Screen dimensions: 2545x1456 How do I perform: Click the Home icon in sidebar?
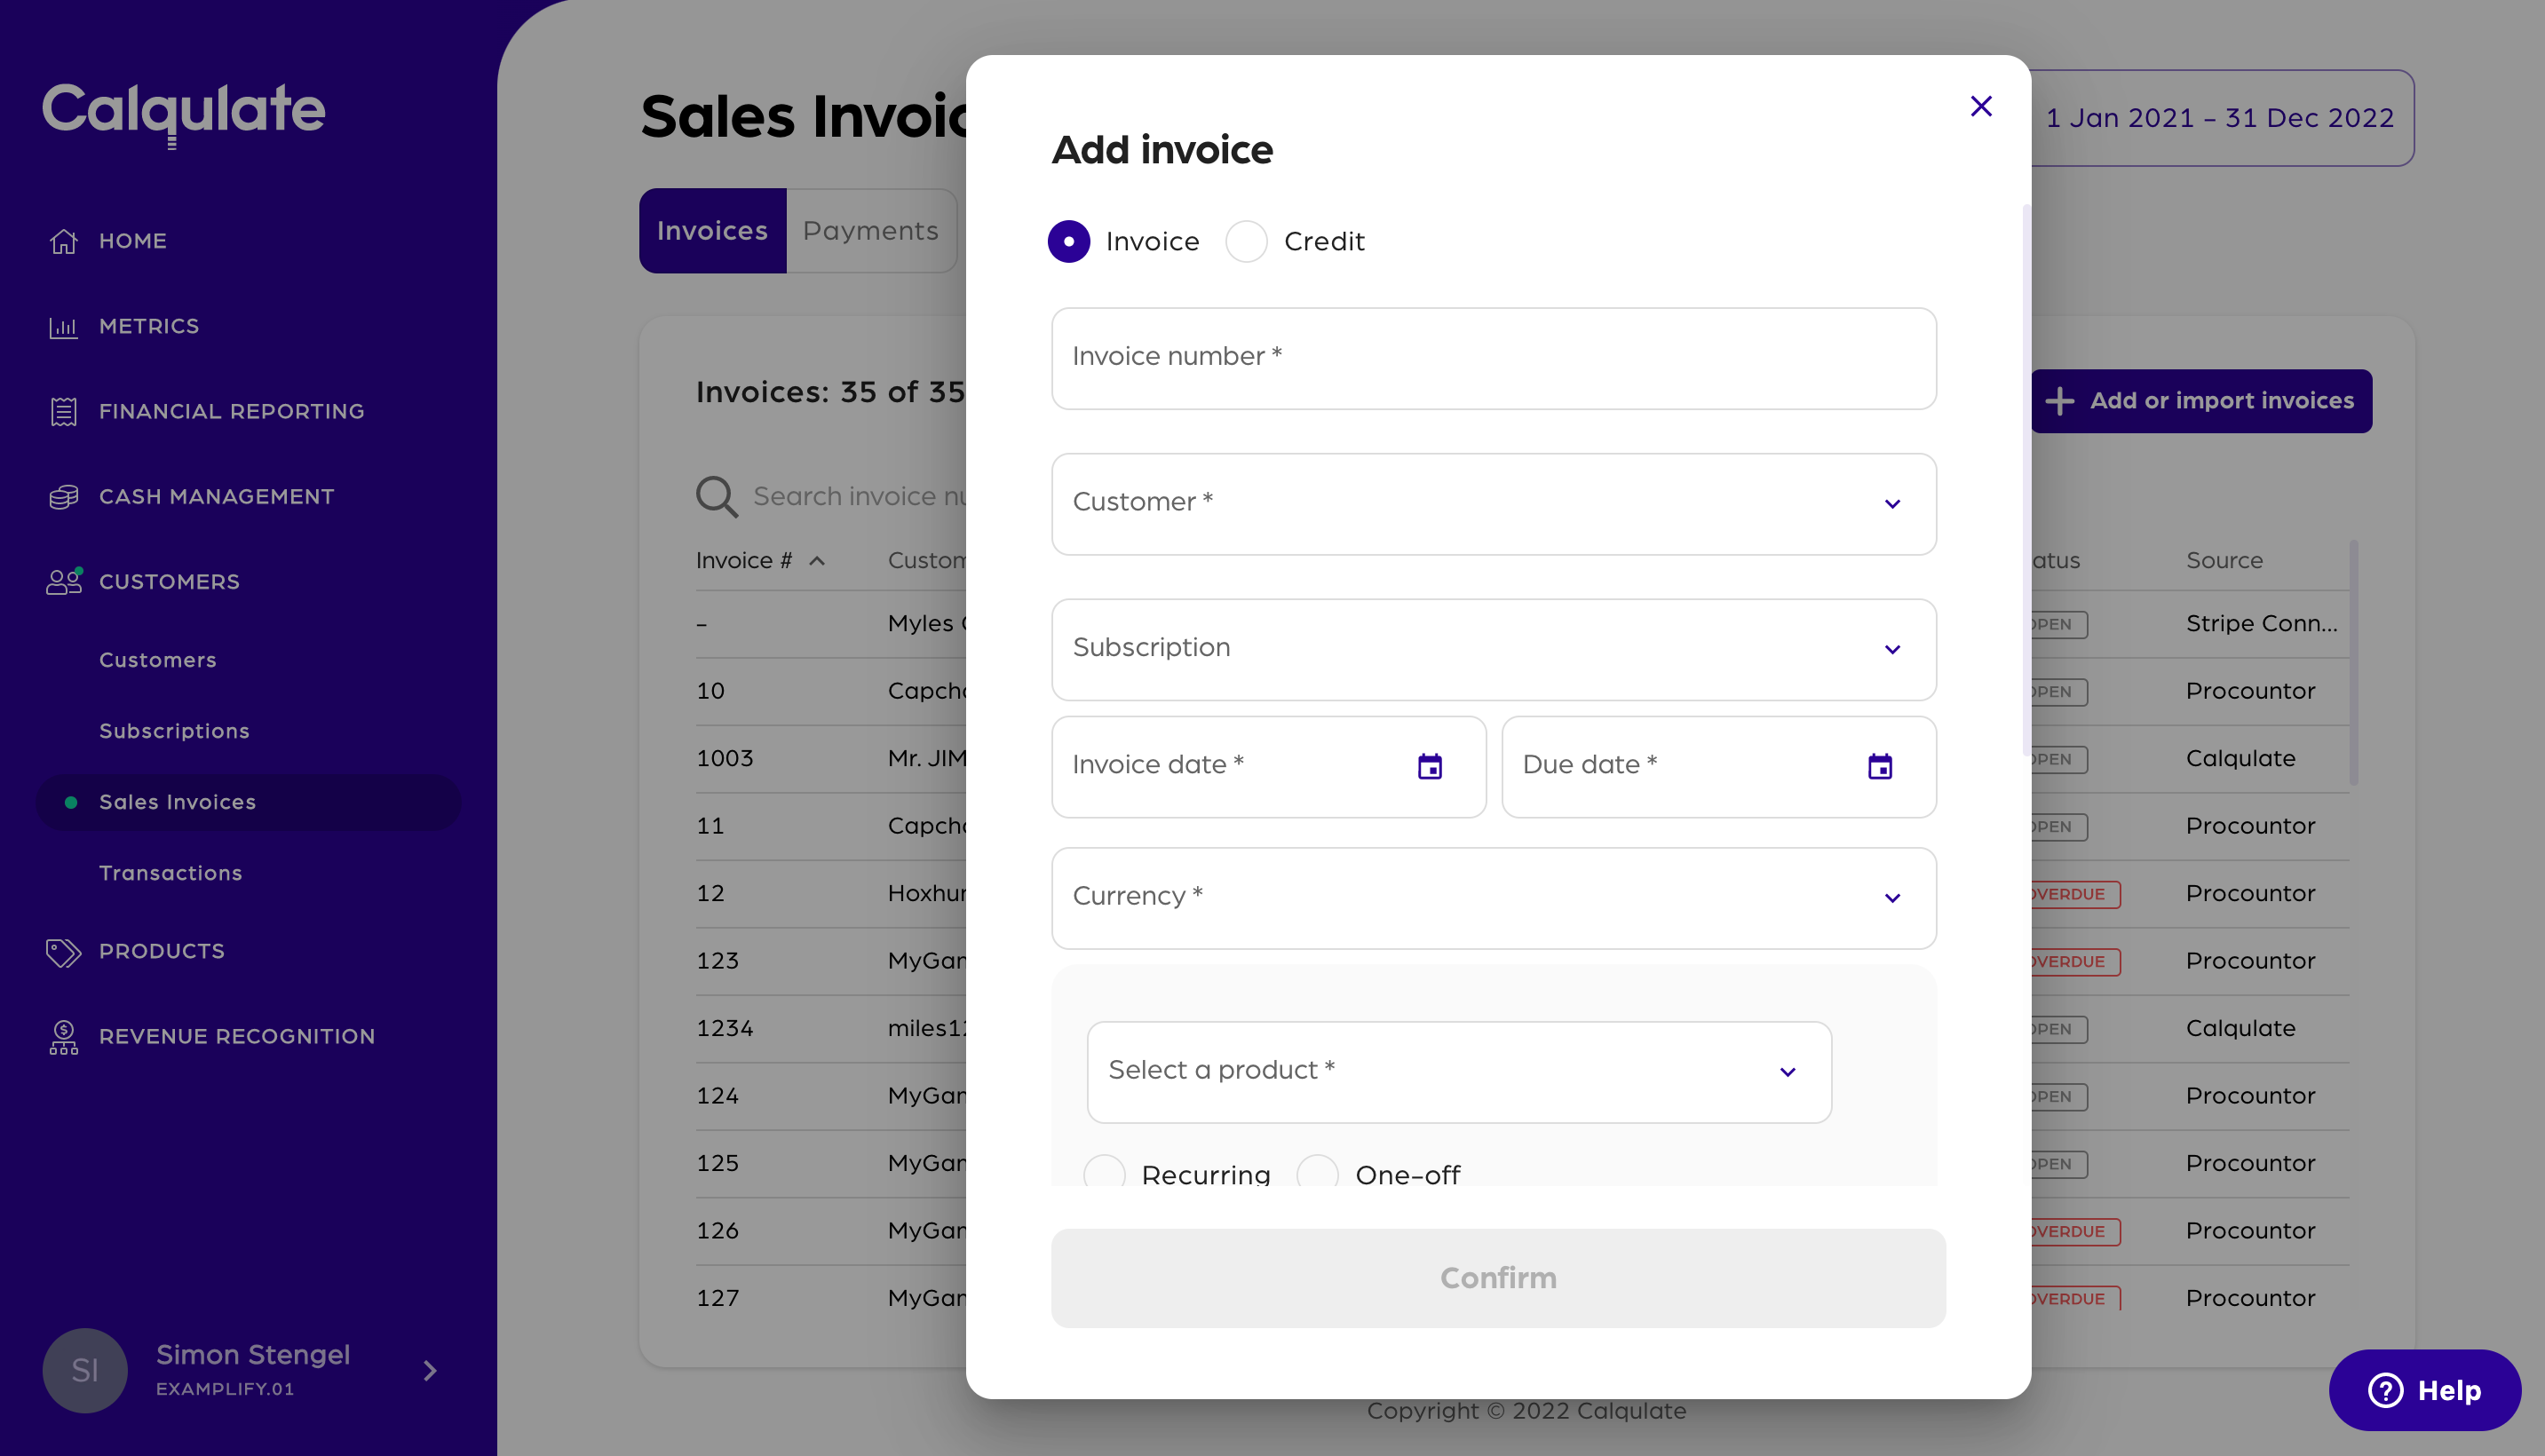point(64,241)
